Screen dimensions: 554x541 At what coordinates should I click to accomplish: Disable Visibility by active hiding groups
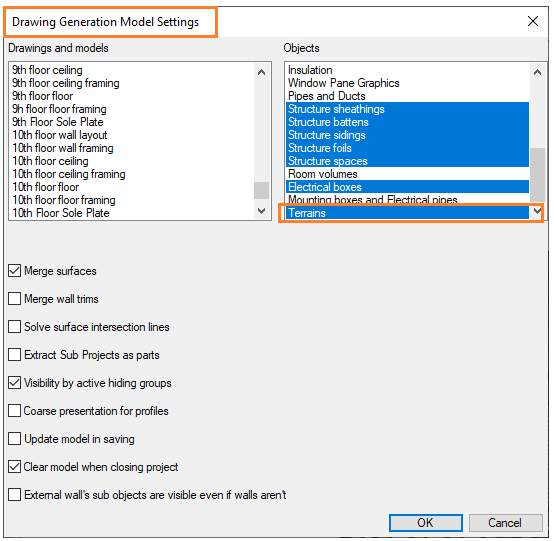(14, 383)
